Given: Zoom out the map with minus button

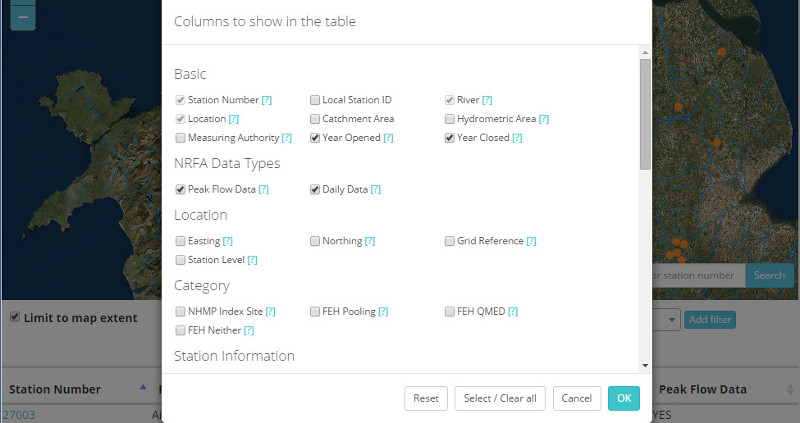Looking at the screenshot, I should pyautogui.click(x=23, y=17).
